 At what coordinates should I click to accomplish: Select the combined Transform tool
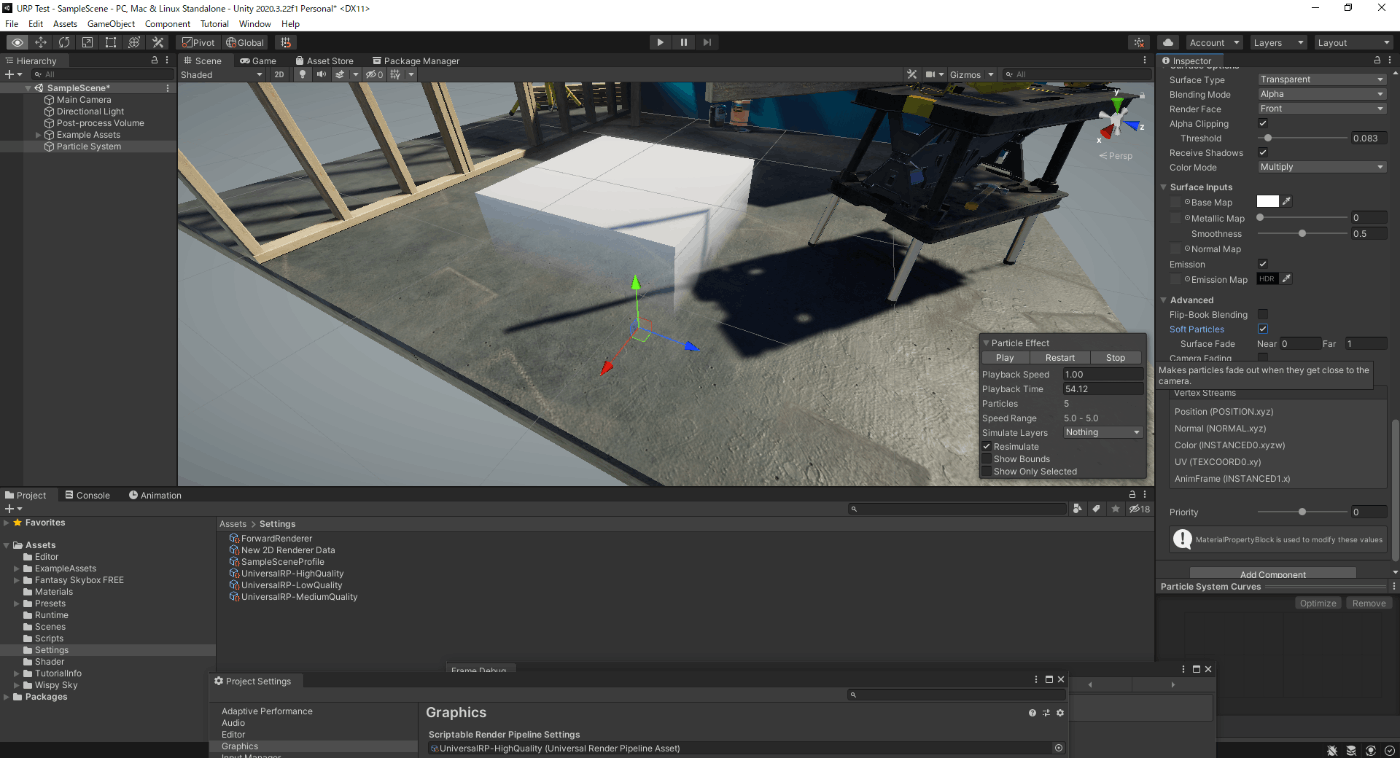(x=134, y=43)
